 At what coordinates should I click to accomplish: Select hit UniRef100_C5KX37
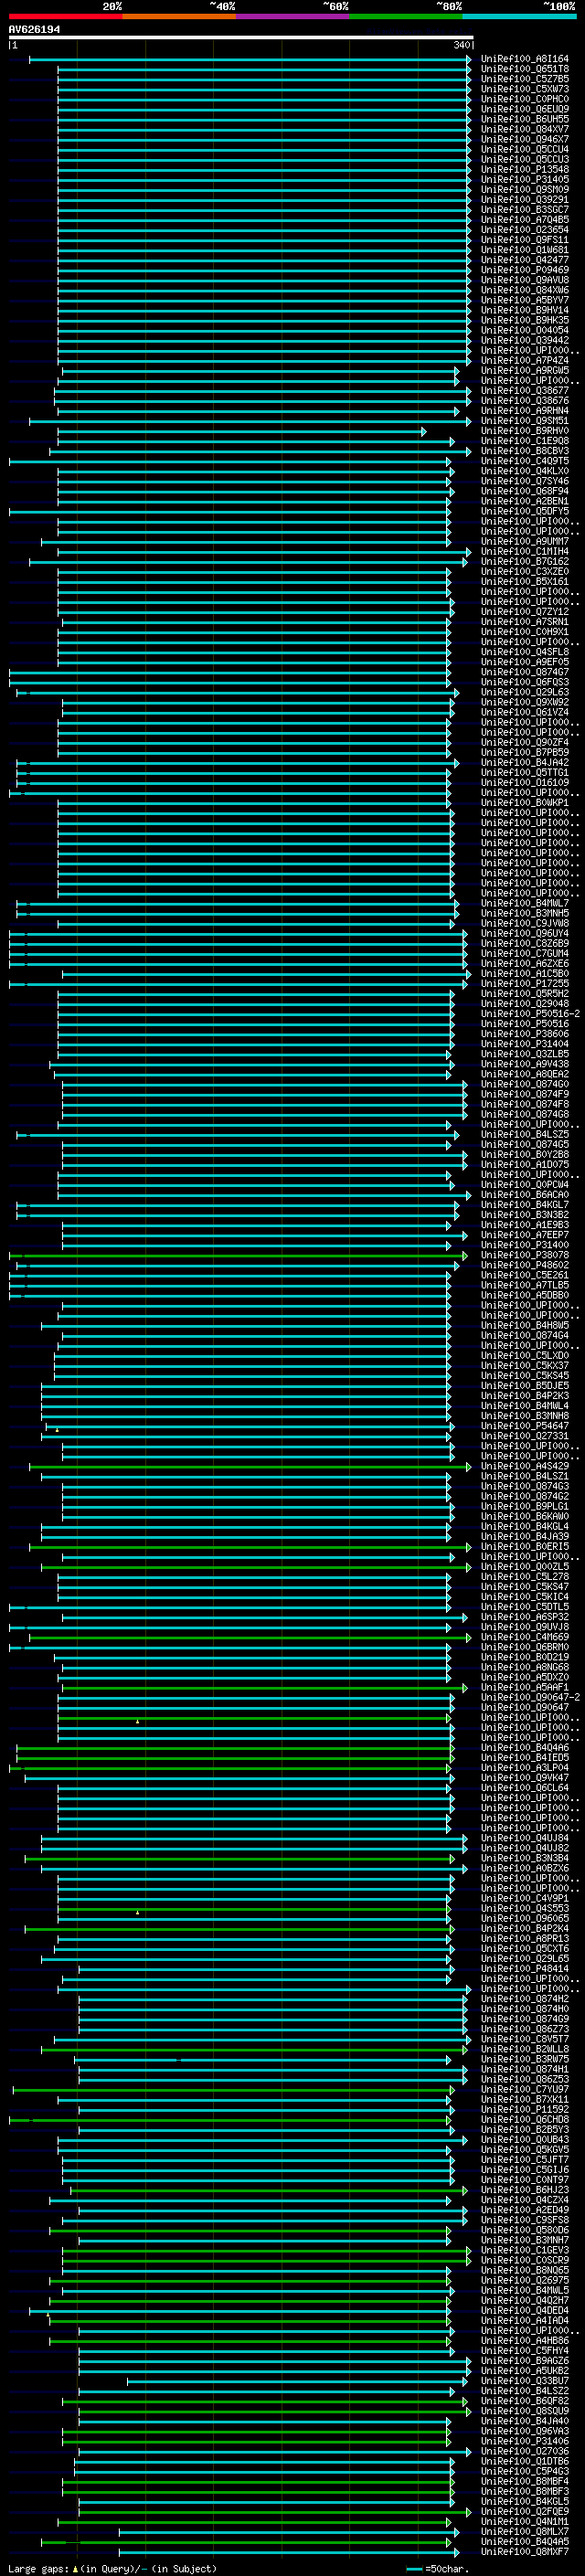(x=524, y=1366)
